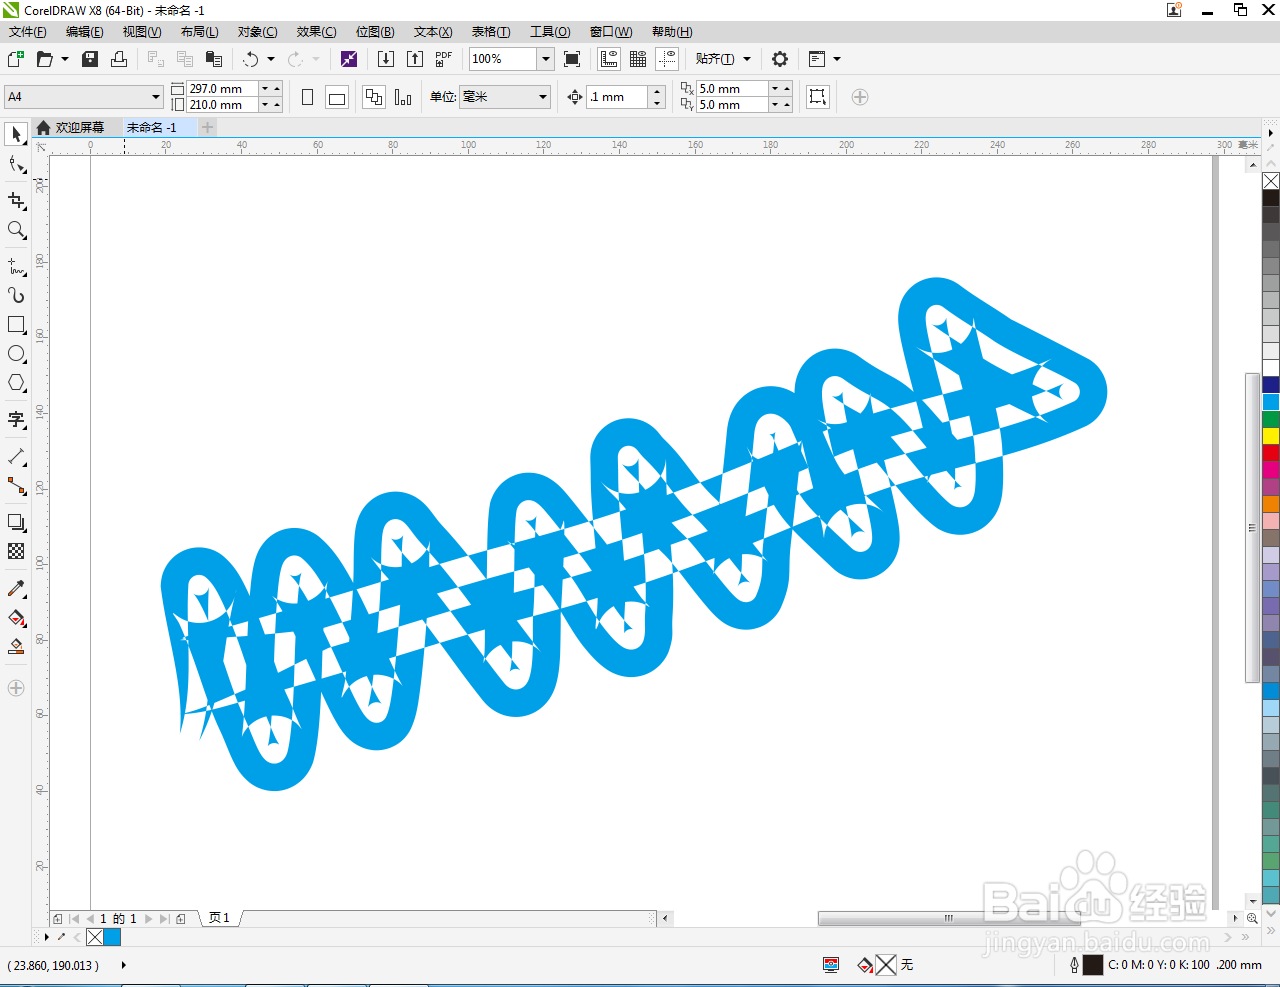The width and height of the screenshot is (1280, 987).
Task: Click the Page 1 tab
Action: (x=220, y=917)
